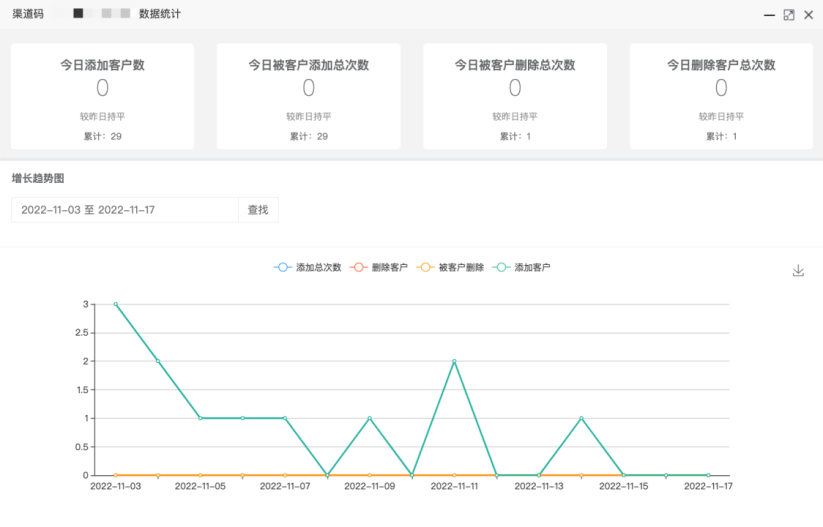The height and width of the screenshot is (527, 823).
Task: Click the 增长趋势图 section heading
Action: tap(38, 178)
